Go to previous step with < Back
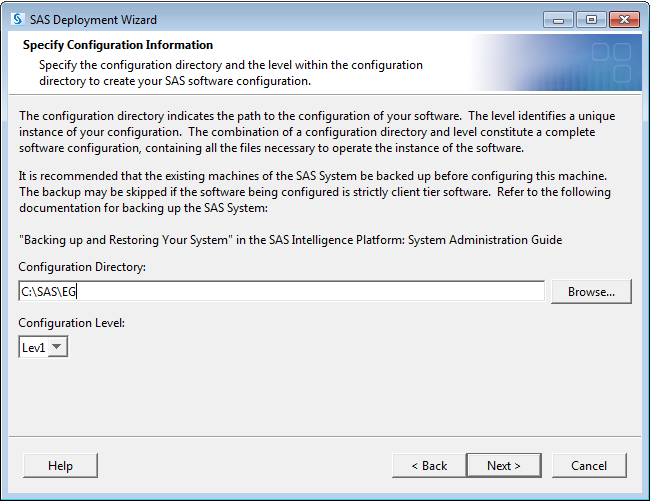The width and height of the screenshot is (651, 501). click(x=428, y=465)
